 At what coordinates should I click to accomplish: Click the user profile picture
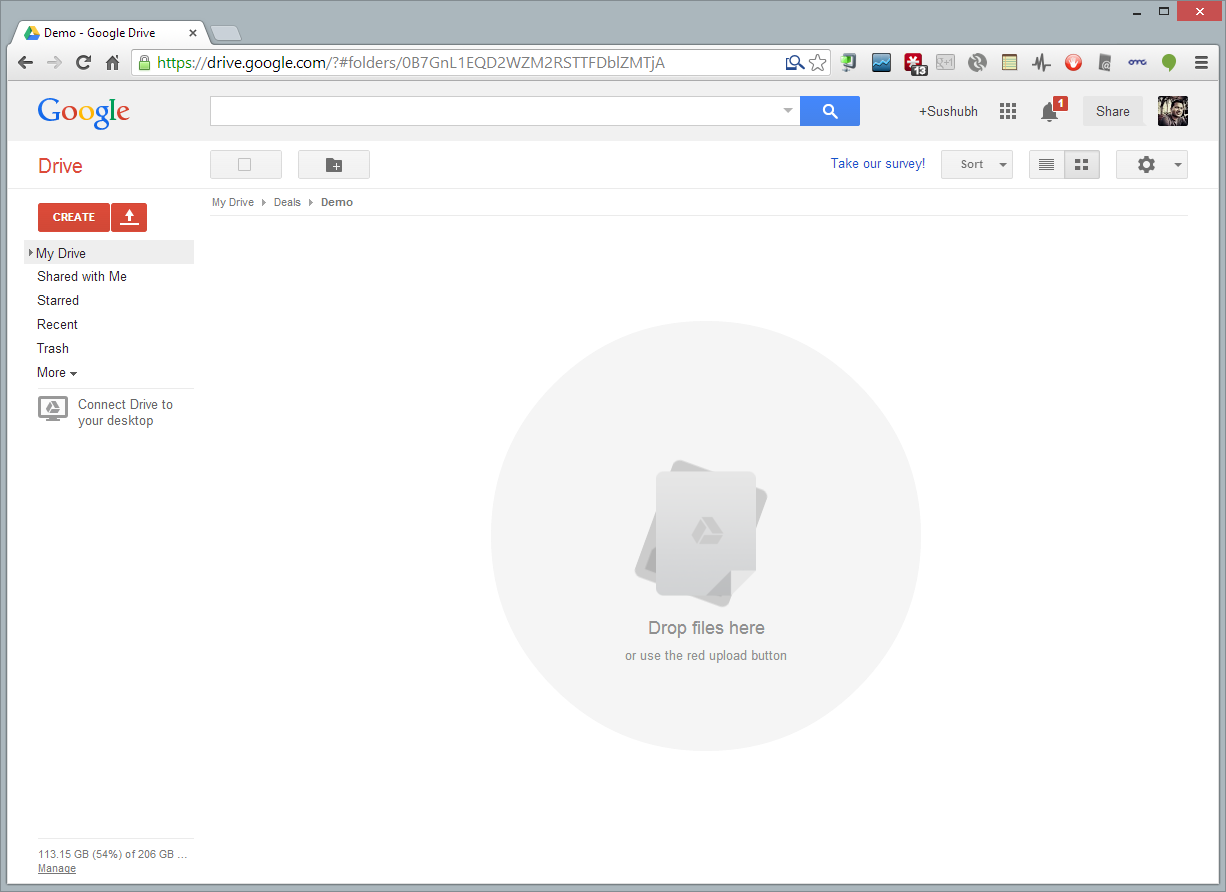click(1172, 111)
